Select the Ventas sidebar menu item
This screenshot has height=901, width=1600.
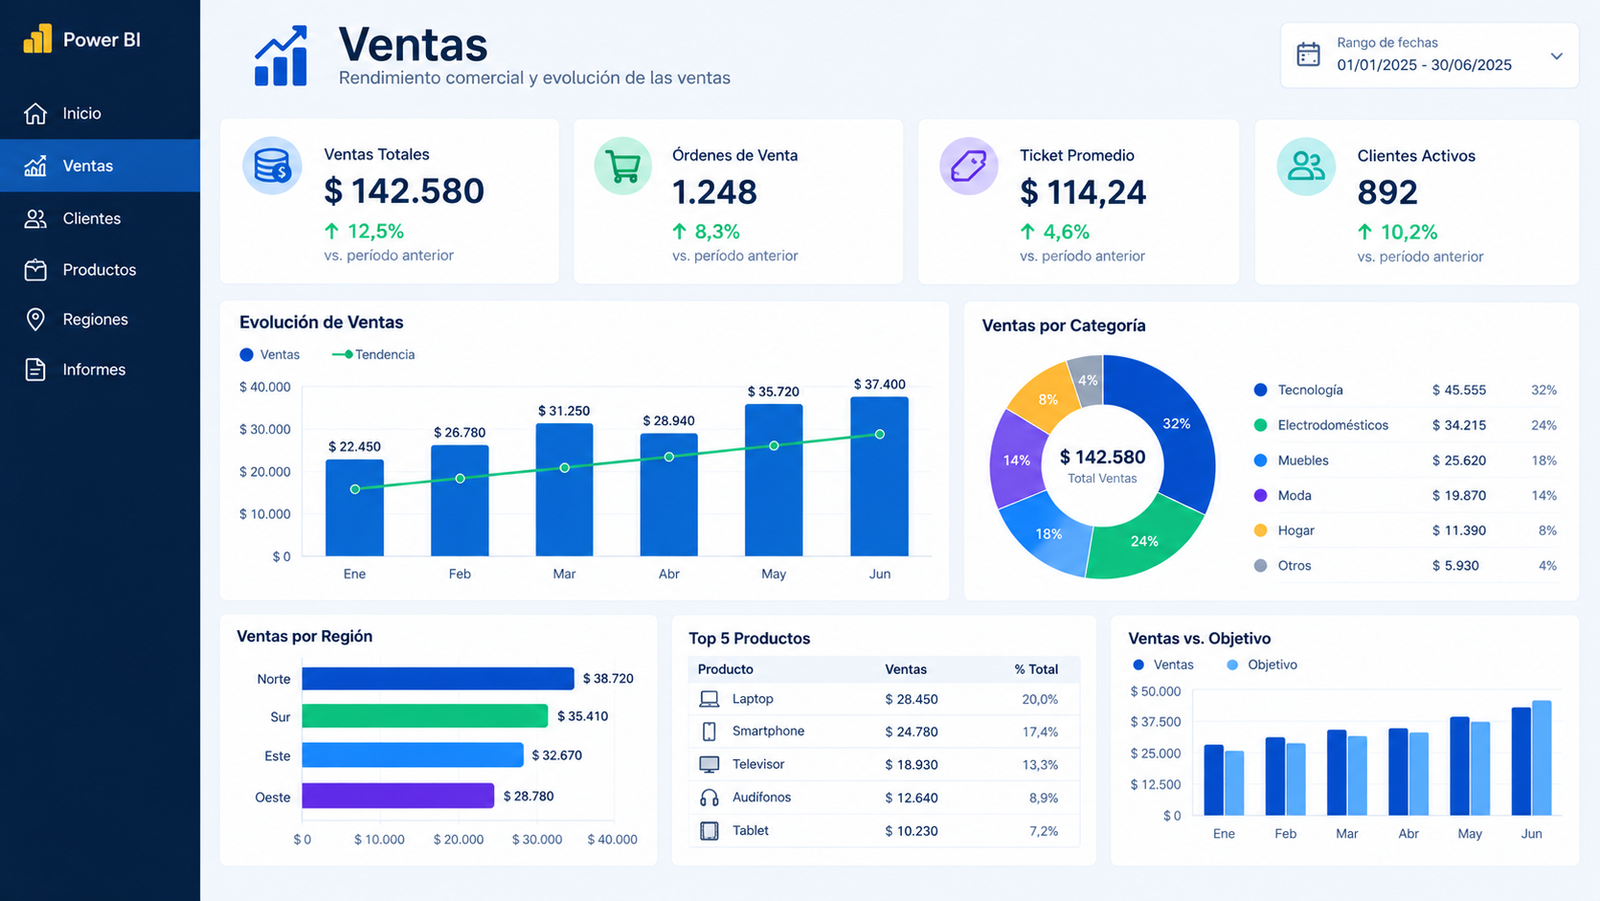(100, 165)
